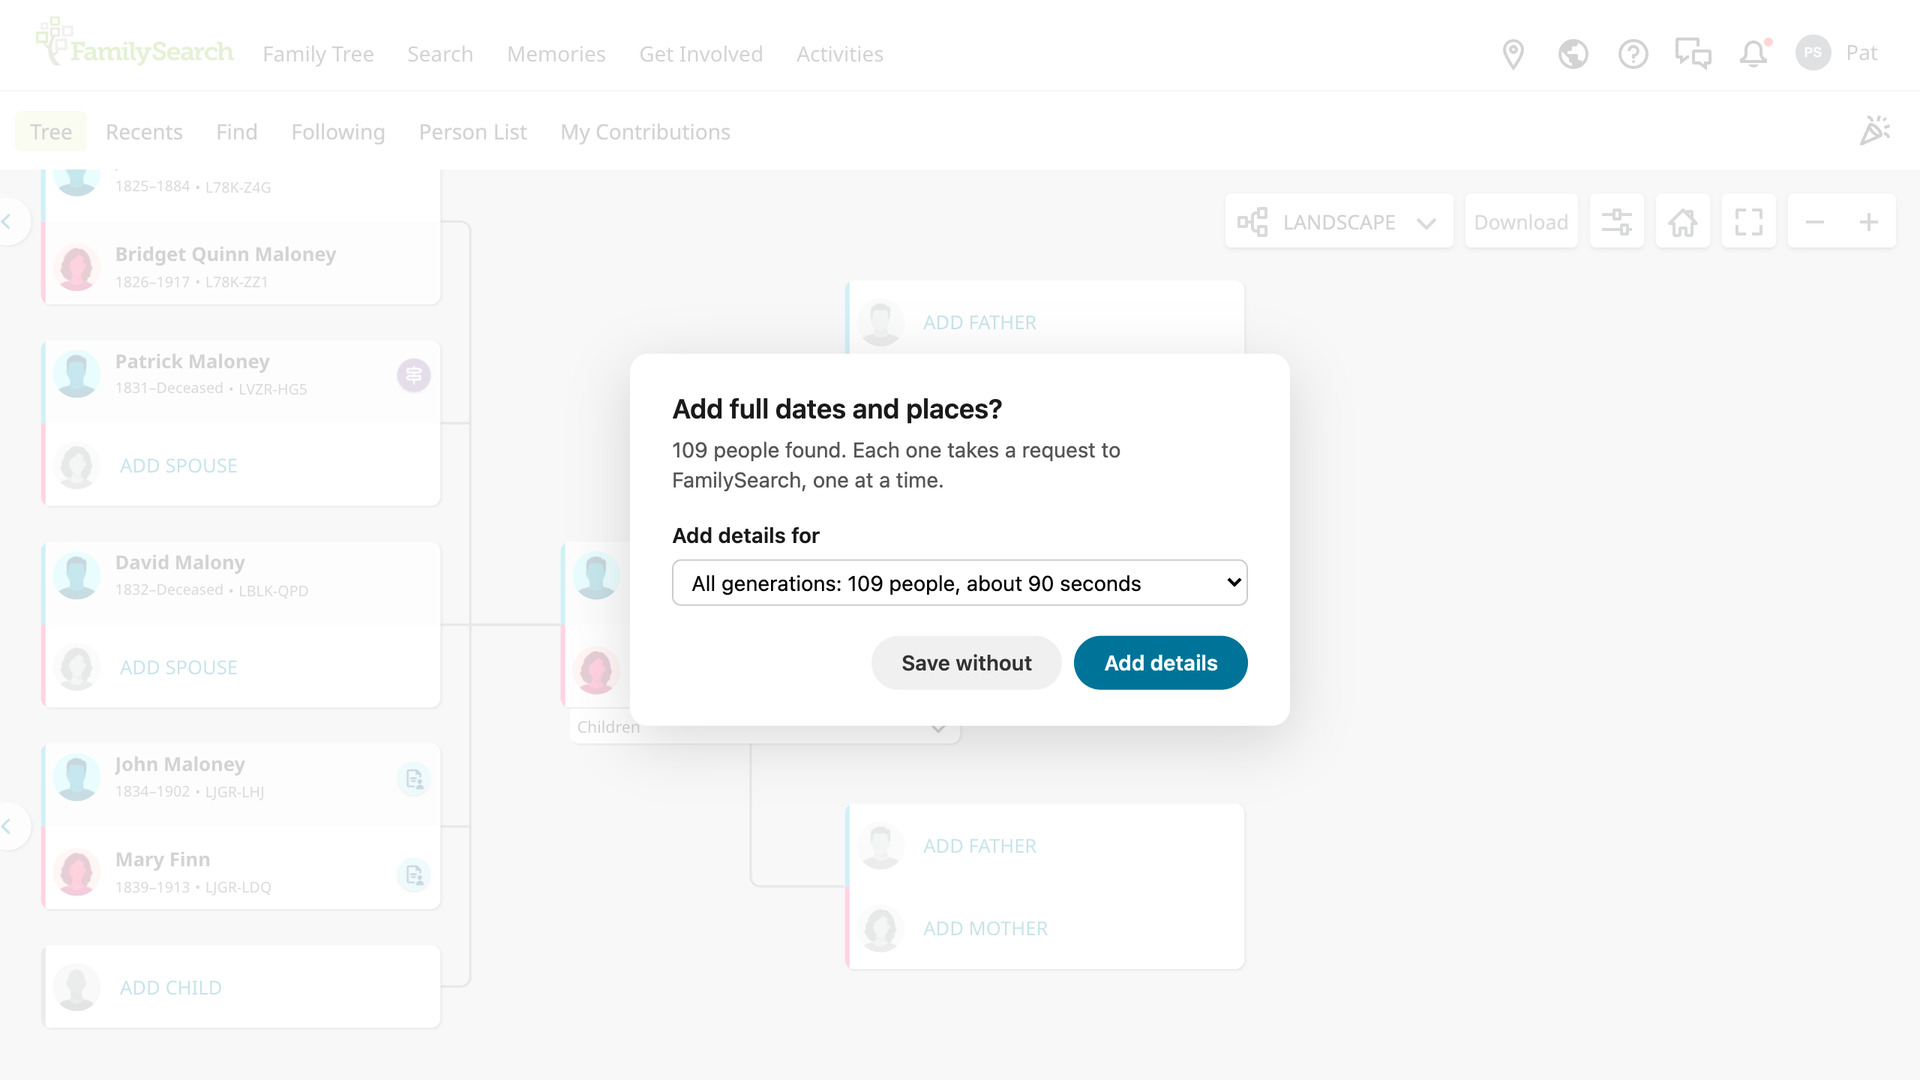This screenshot has width=1920, height=1080.
Task: Click Patrick Maloney's purple hint badge
Action: point(413,375)
